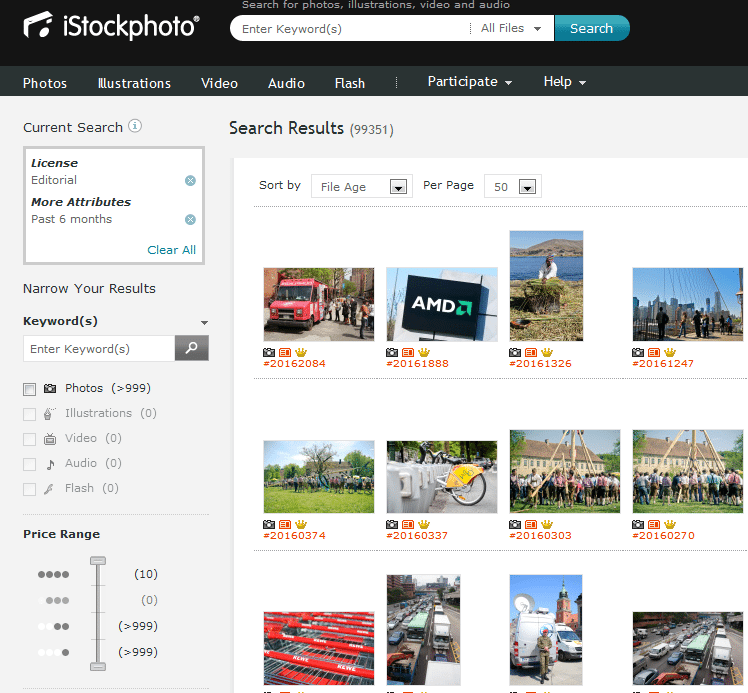
Task: Click the keyword magnifier search button
Action: tap(192, 348)
